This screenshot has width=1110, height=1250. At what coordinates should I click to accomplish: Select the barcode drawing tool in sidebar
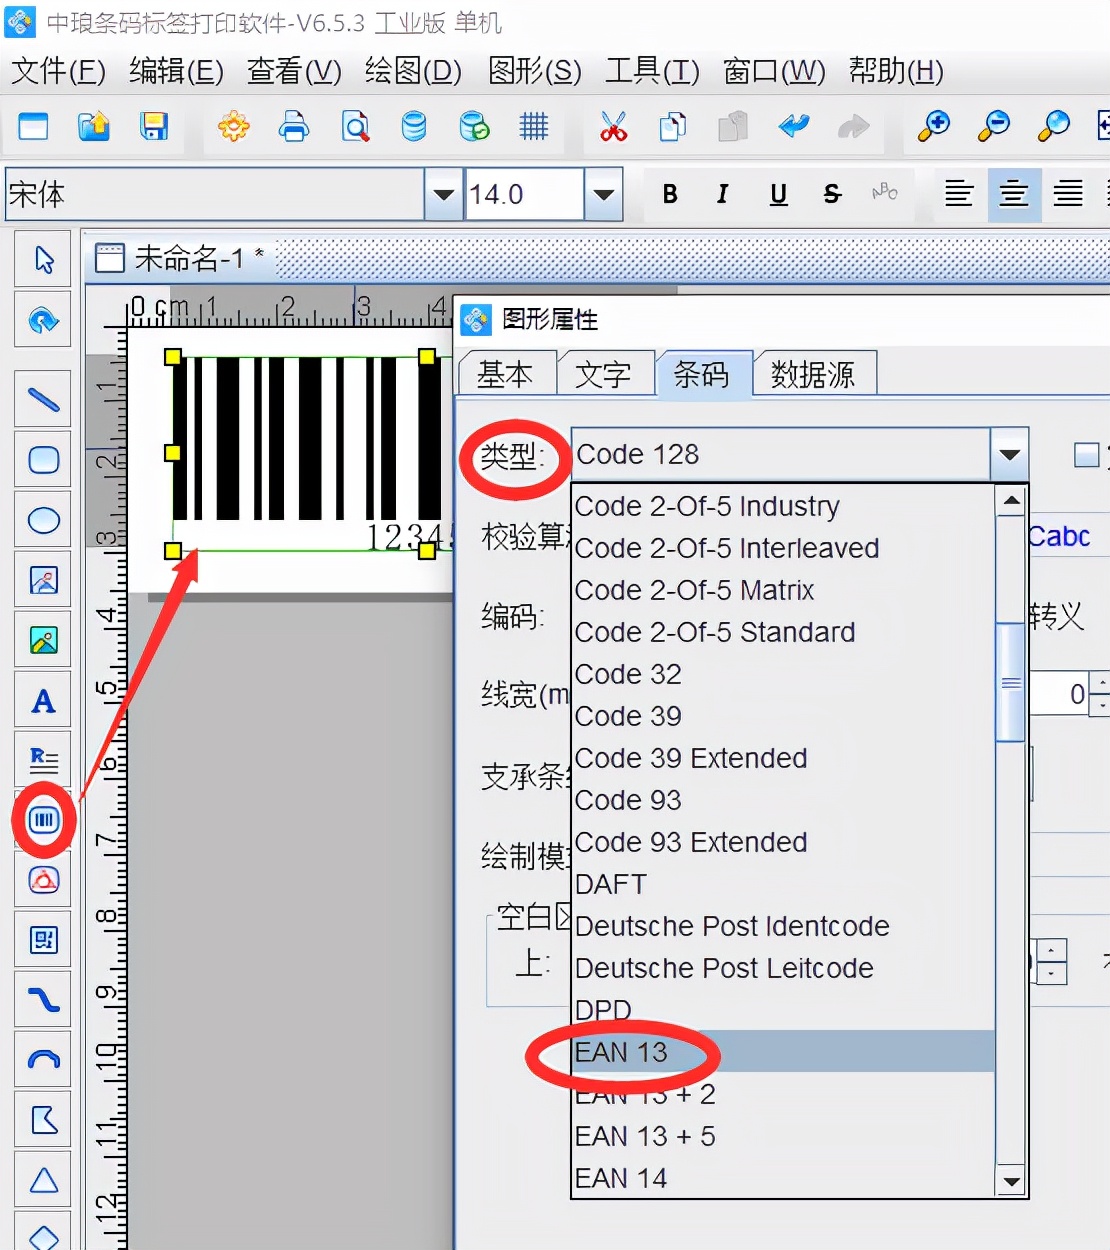coord(43,820)
